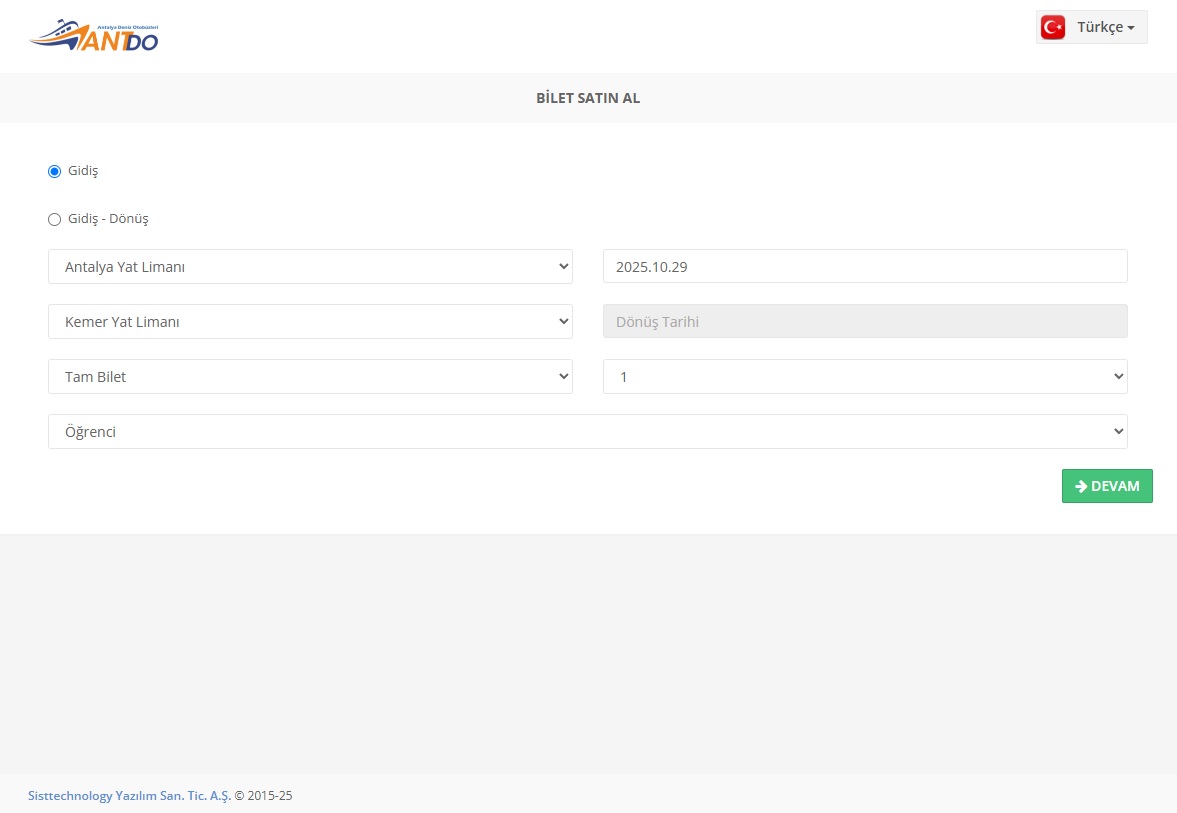The height and width of the screenshot is (813, 1177).
Task: Open the Türkçe language menu
Action: [x=1092, y=27]
